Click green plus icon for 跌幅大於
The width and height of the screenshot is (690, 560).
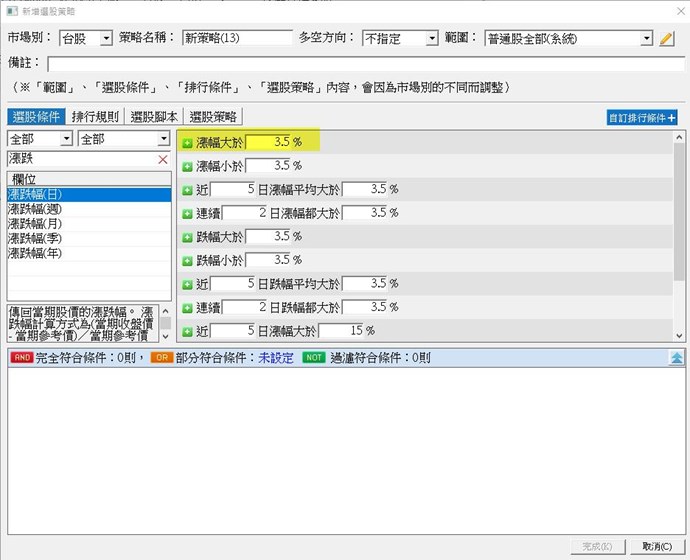[x=187, y=237]
